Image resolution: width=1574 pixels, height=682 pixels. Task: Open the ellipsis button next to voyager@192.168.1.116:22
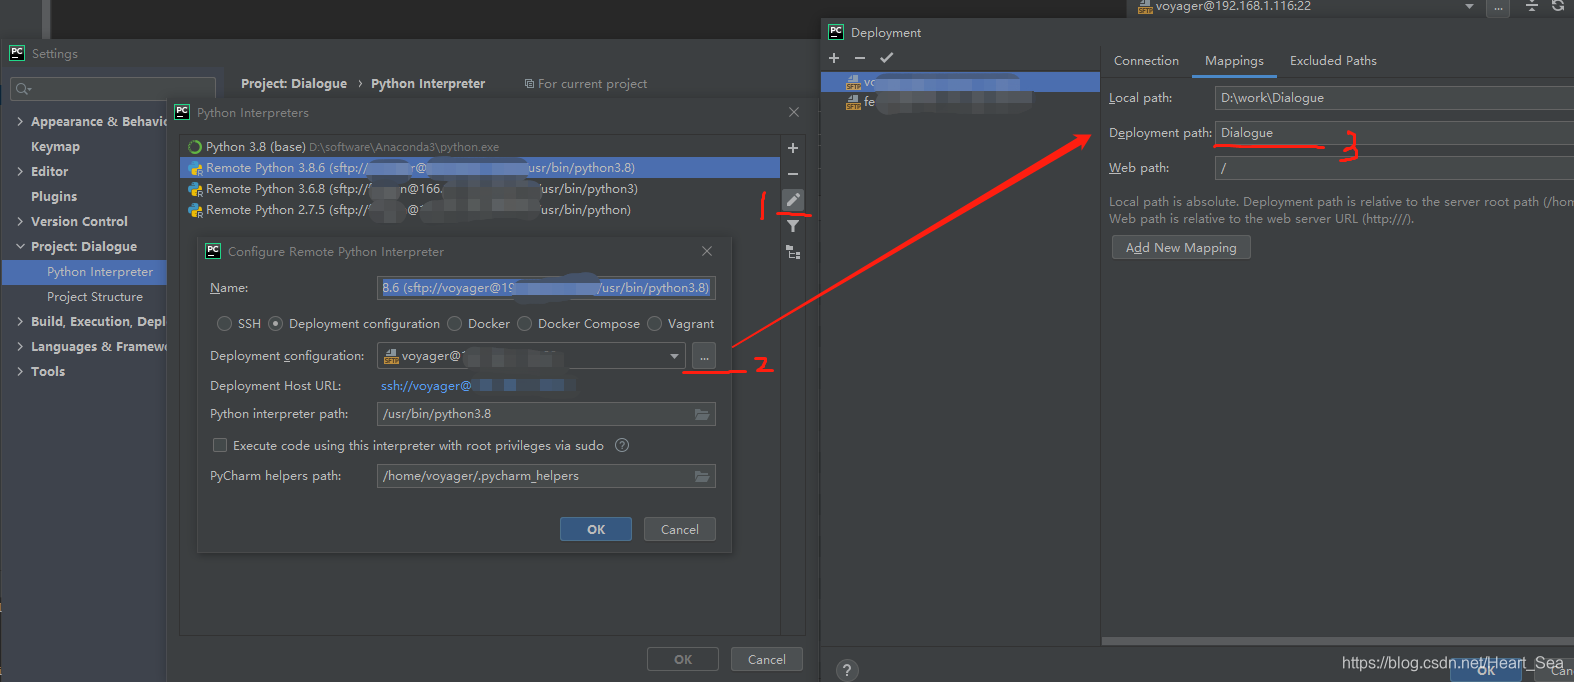tap(1498, 8)
